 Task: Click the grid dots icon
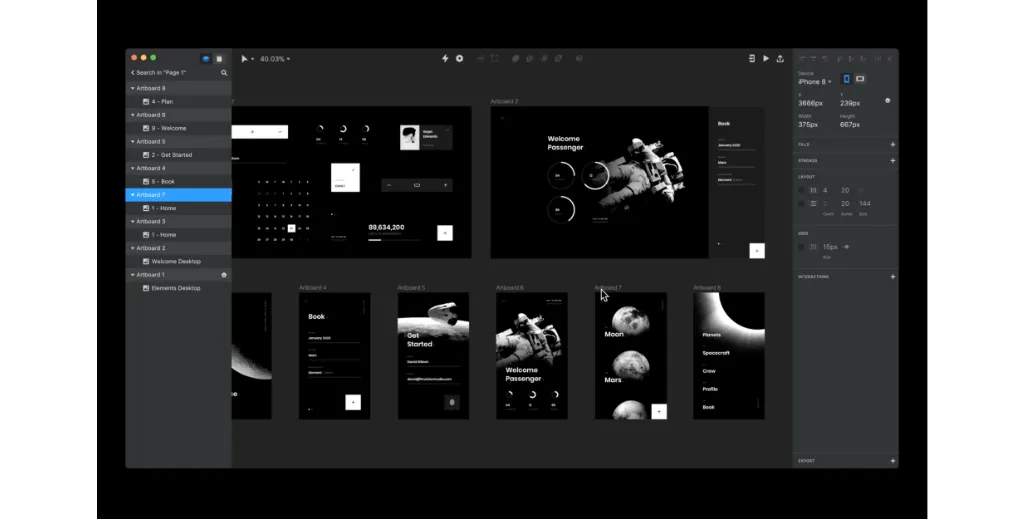pyautogui.click(x=813, y=247)
